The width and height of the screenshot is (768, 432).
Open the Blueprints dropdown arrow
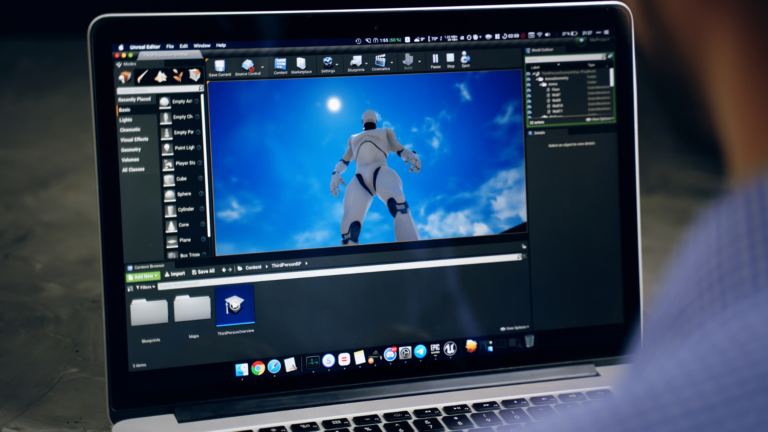[367, 63]
